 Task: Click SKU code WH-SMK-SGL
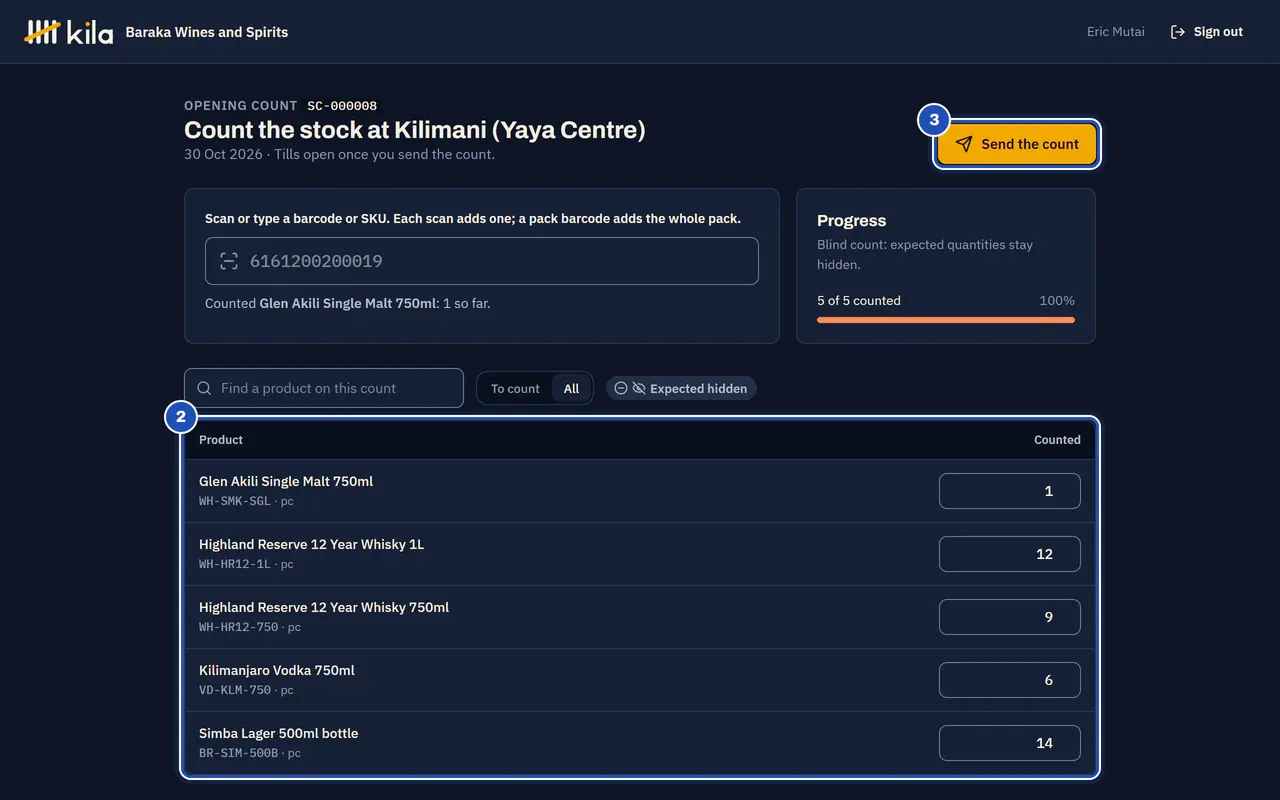(235, 501)
